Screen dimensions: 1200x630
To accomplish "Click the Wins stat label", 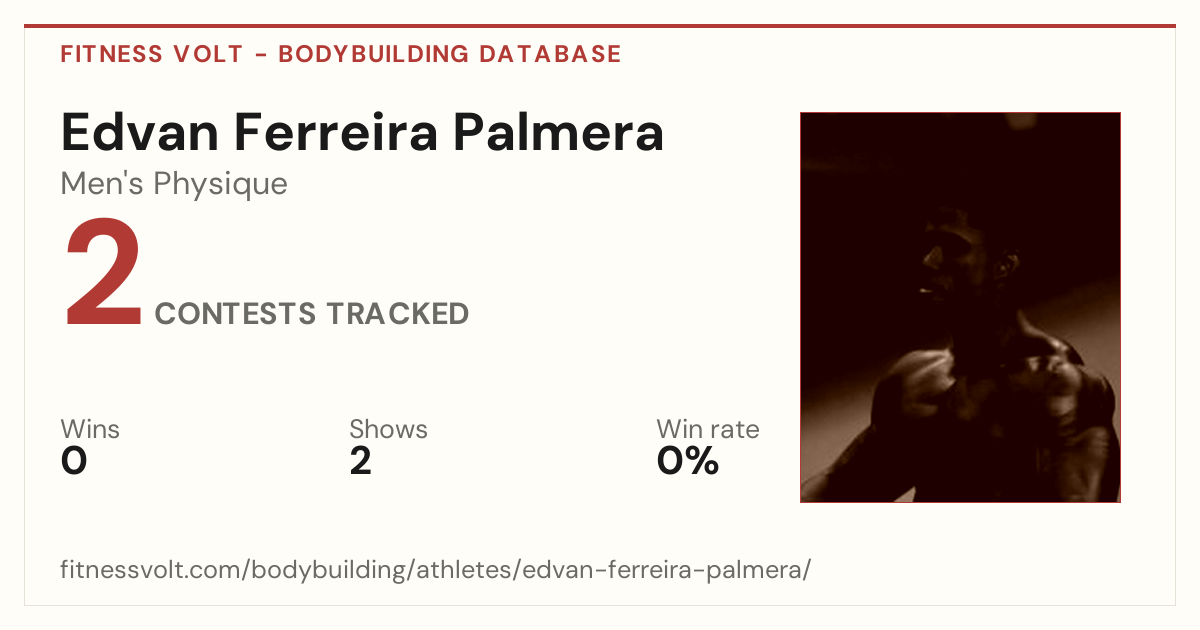I will point(90,430).
